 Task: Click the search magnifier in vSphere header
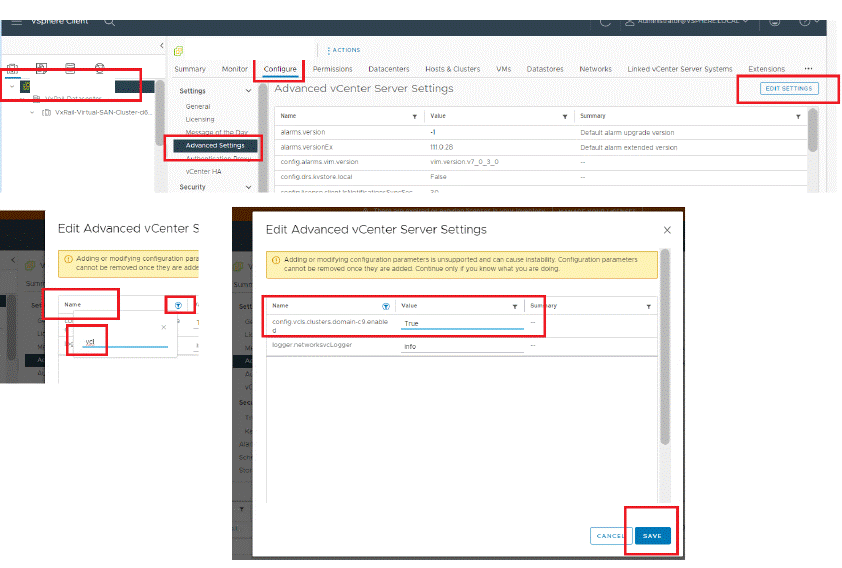point(110,22)
